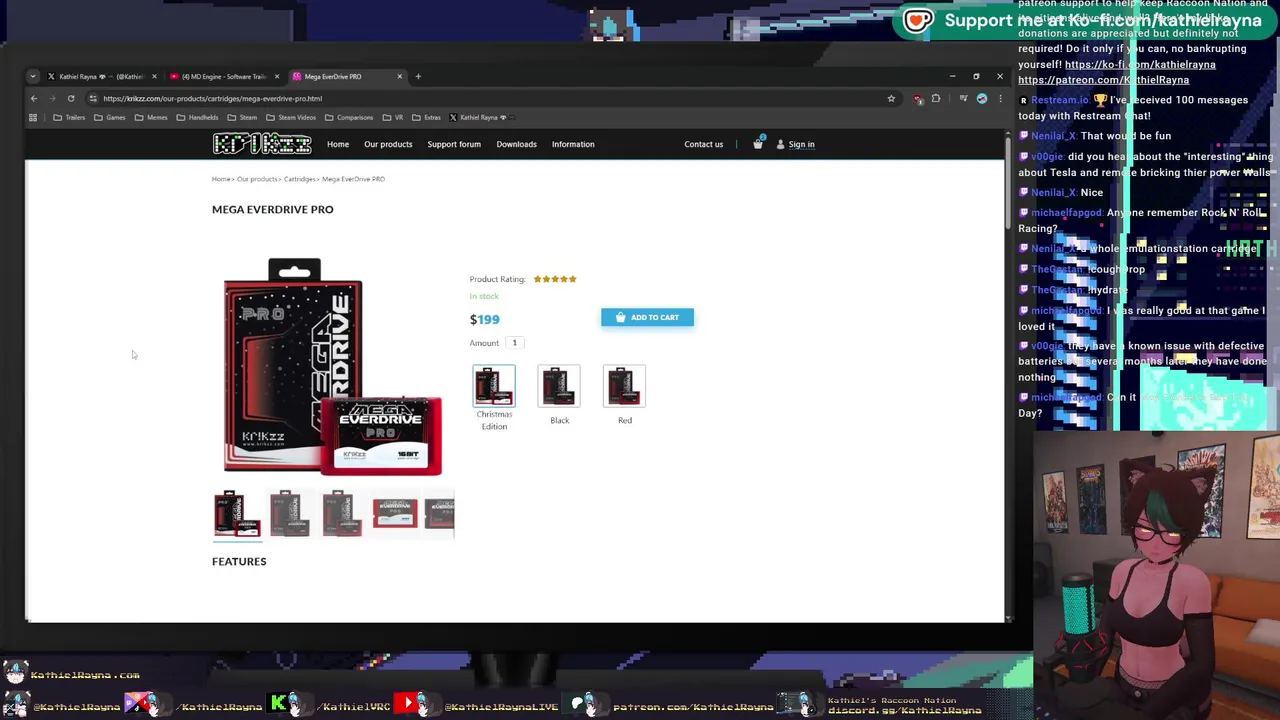Select the second product gallery thumbnail
The height and width of the screenshot is (720, 1280).
tap(289, 513)
